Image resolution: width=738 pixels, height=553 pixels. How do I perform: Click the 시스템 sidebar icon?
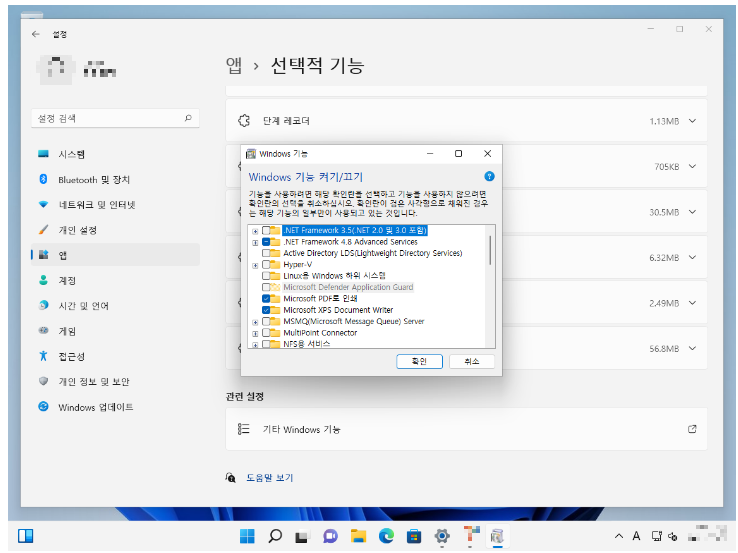43,154
